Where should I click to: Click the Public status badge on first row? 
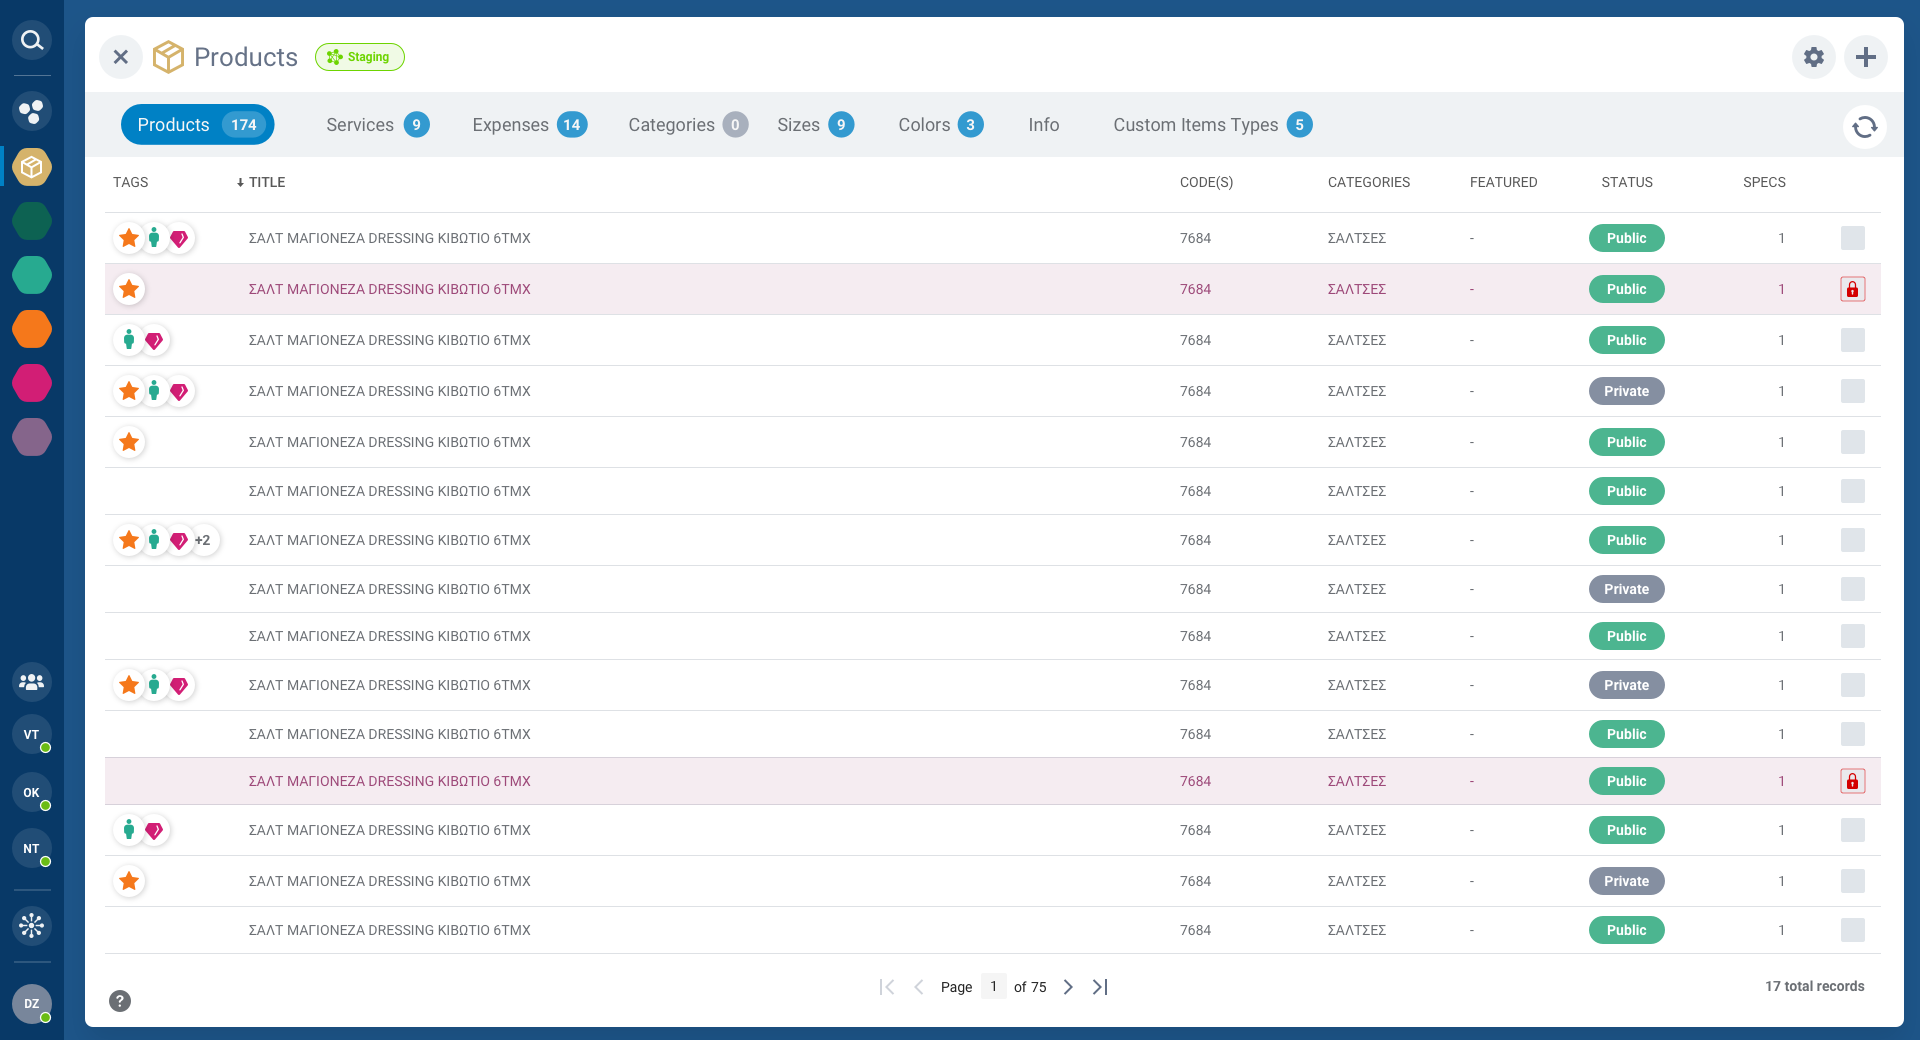coord(1626,238)
